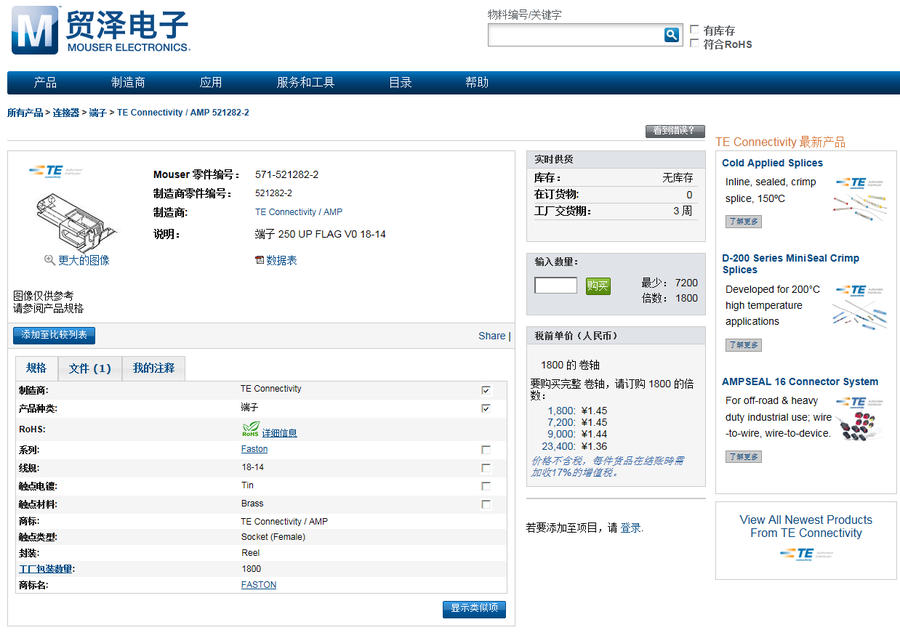
Task: Click 连接器 breadcrumb link
Action: click(x=66, y=113)
